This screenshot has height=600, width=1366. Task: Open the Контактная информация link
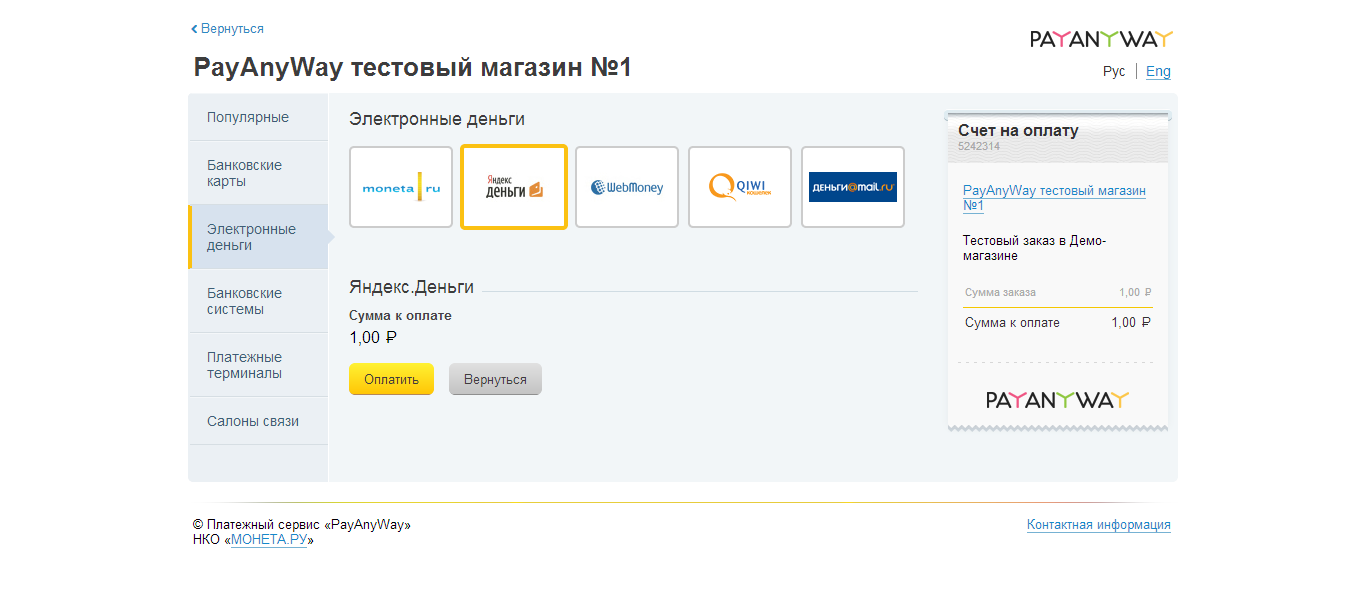(1098, 525)
